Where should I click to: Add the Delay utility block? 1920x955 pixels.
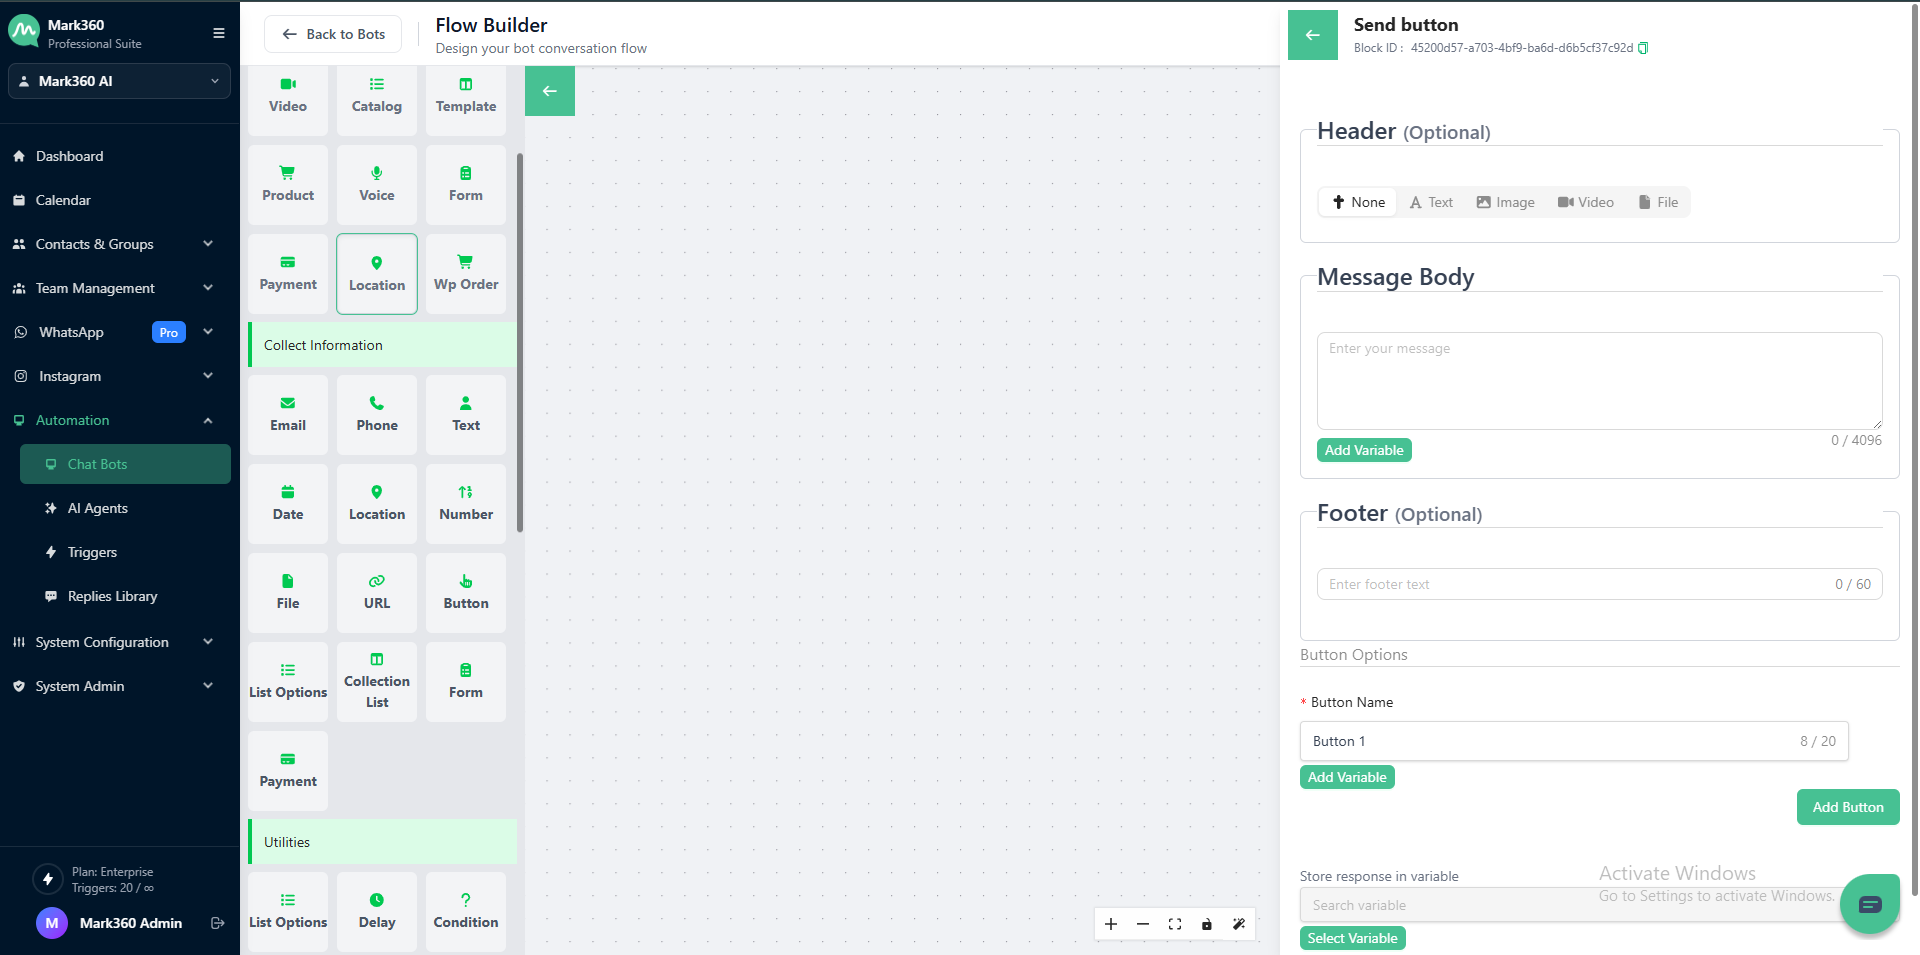click(x=377, y=911)
